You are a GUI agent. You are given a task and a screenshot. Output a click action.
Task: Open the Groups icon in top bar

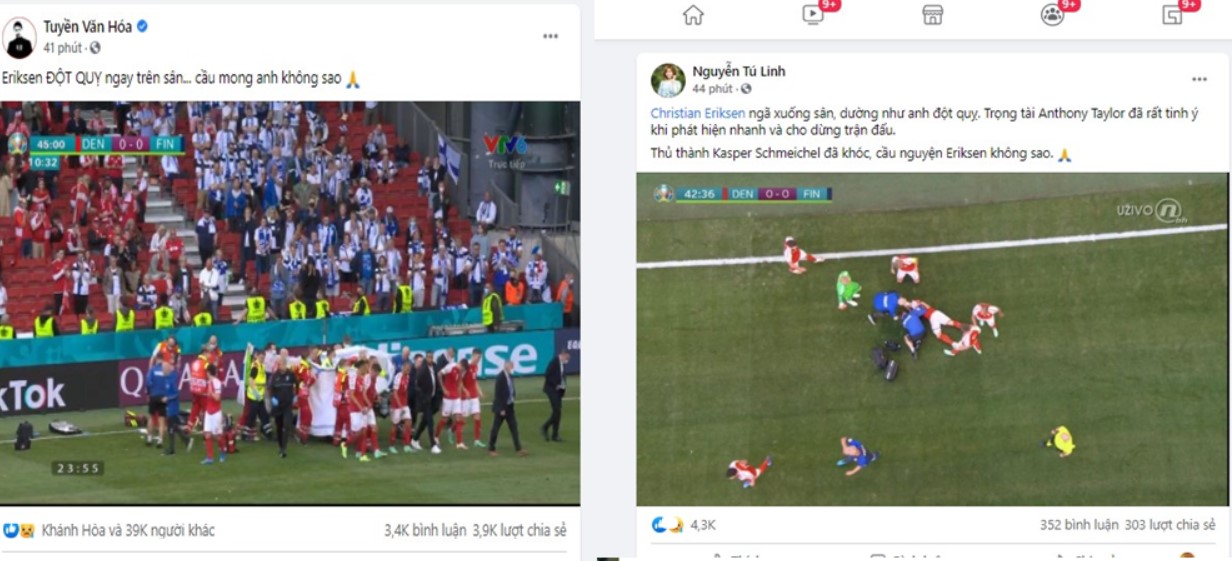click(1052, 14)
